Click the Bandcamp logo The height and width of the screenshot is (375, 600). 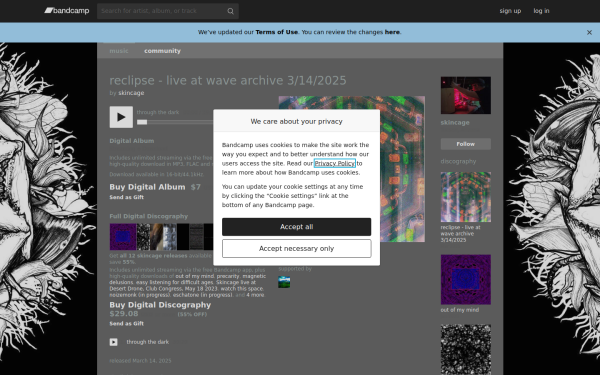[67, 11]
